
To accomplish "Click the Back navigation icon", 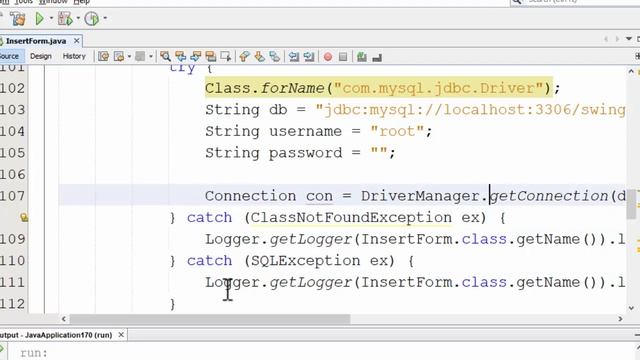I will click(119, 56).
